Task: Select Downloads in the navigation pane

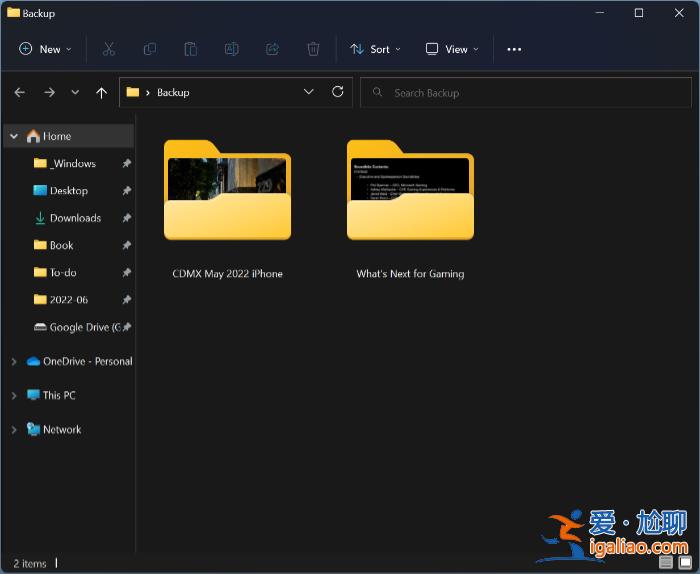Action: [x=75, y=218]
